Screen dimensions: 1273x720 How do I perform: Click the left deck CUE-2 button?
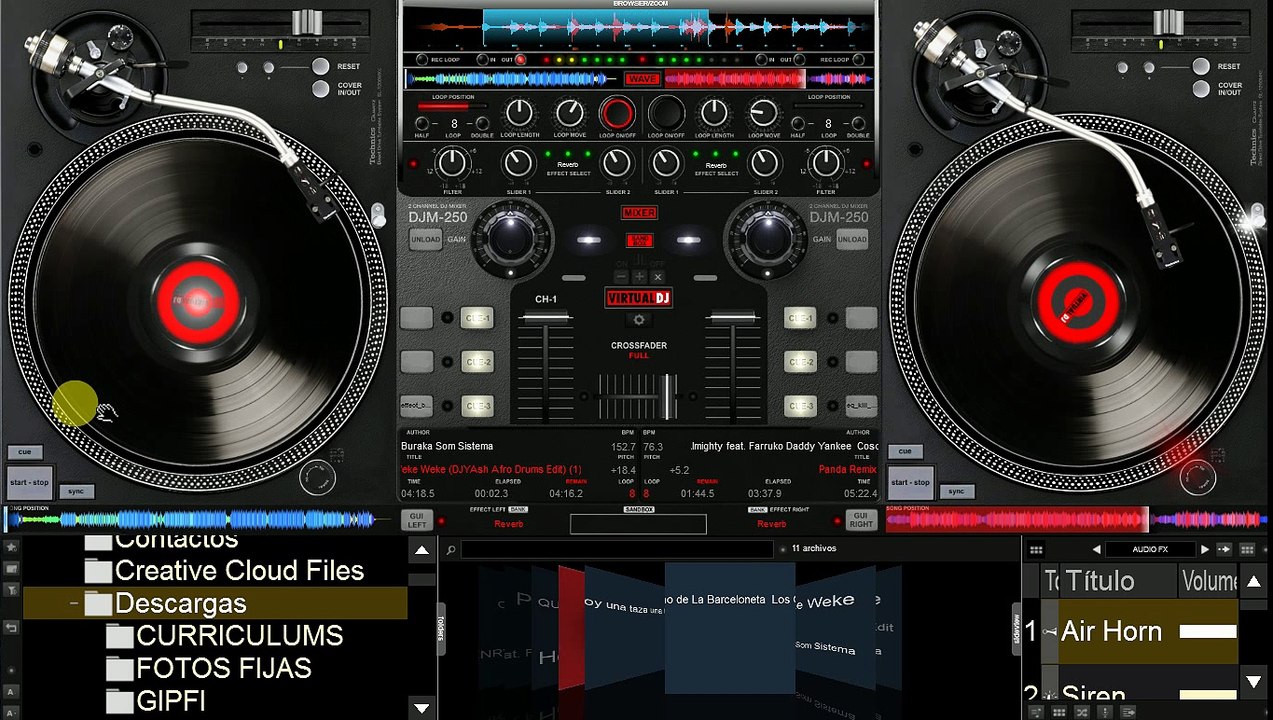coord(478,362)
